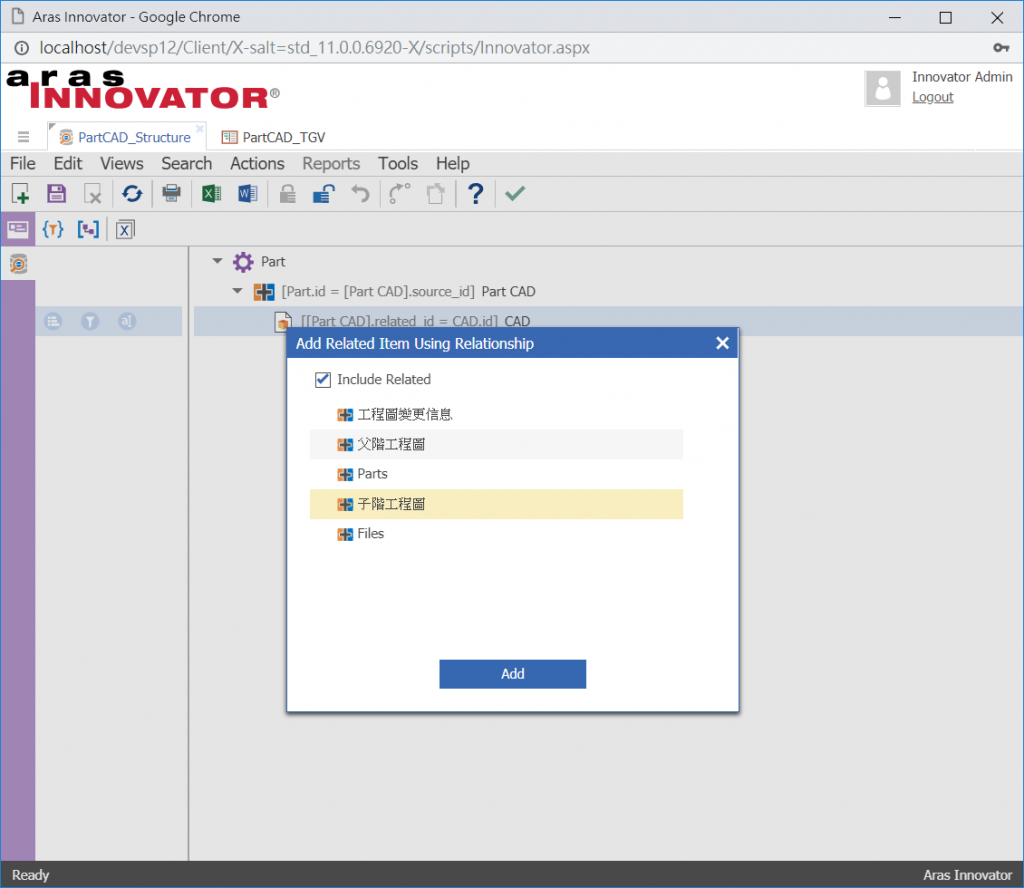This screenshot has width=1024, height=888.
Task: Click the boxed X toolbar icon
Action: pyautogui.click(x=125, y=230)
